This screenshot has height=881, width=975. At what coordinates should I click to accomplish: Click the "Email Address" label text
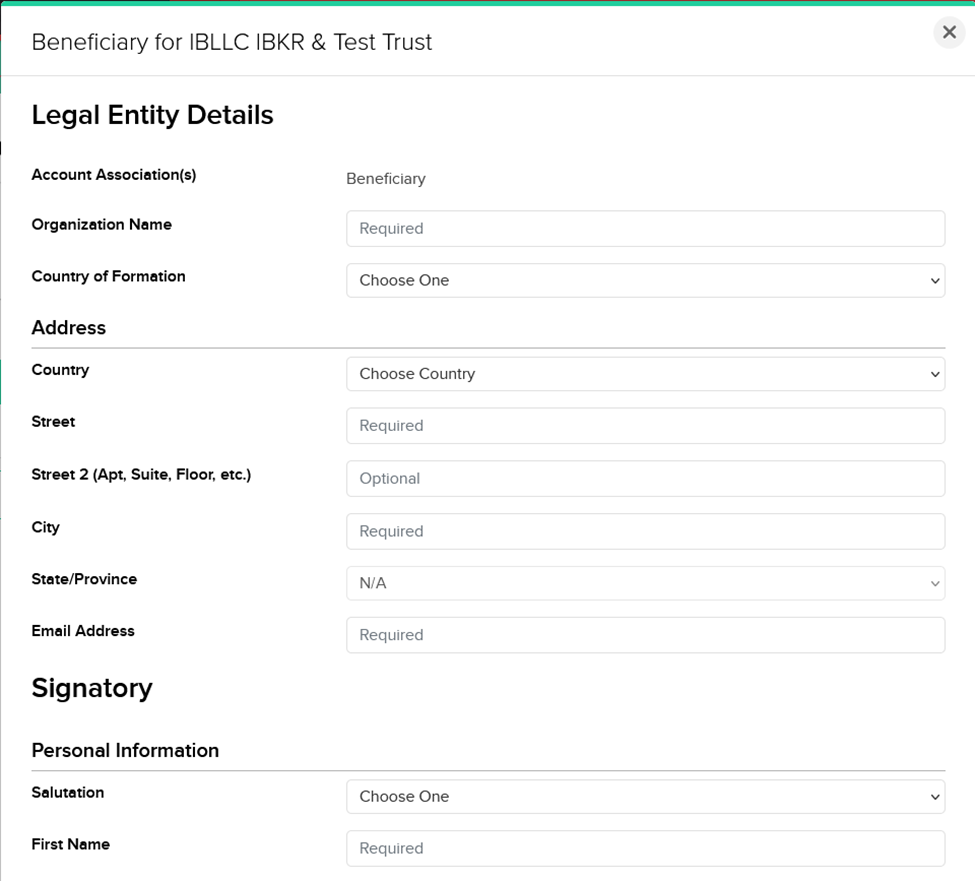click(x=83, y=631)
